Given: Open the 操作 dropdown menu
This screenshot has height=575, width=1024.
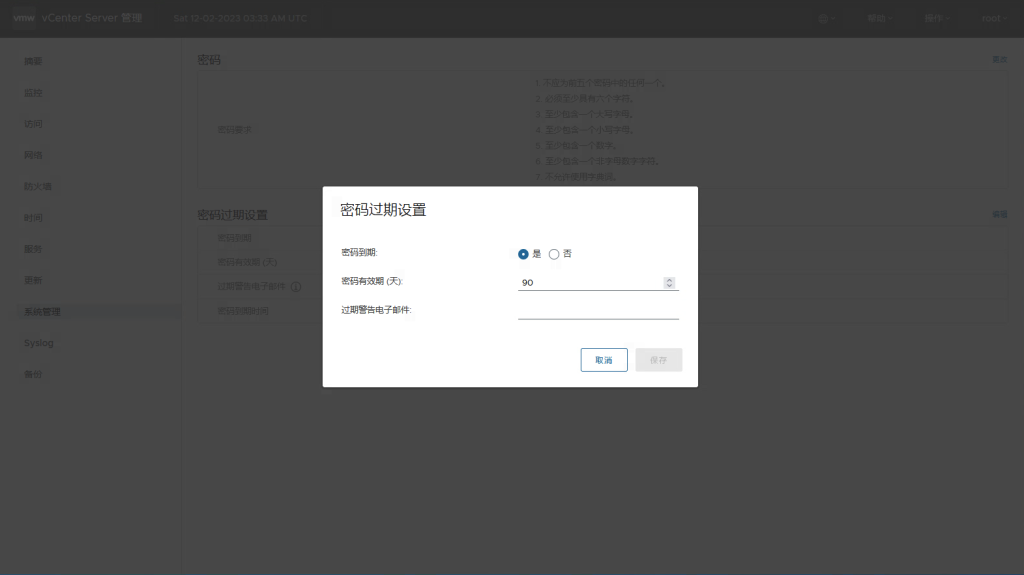Looking at the screenshot, I should point(936,18).
